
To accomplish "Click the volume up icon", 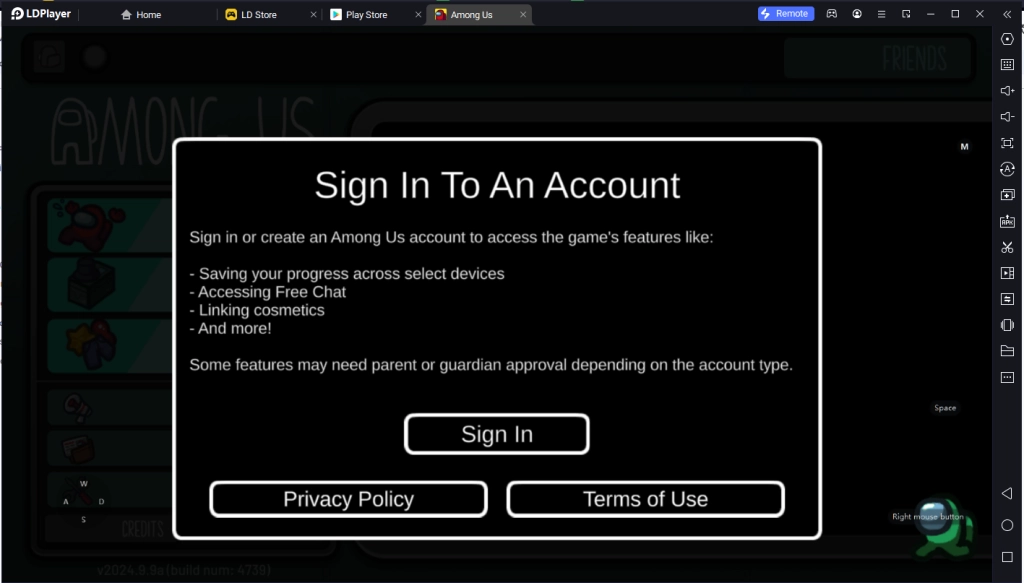I will click(x=1007, y=91).
